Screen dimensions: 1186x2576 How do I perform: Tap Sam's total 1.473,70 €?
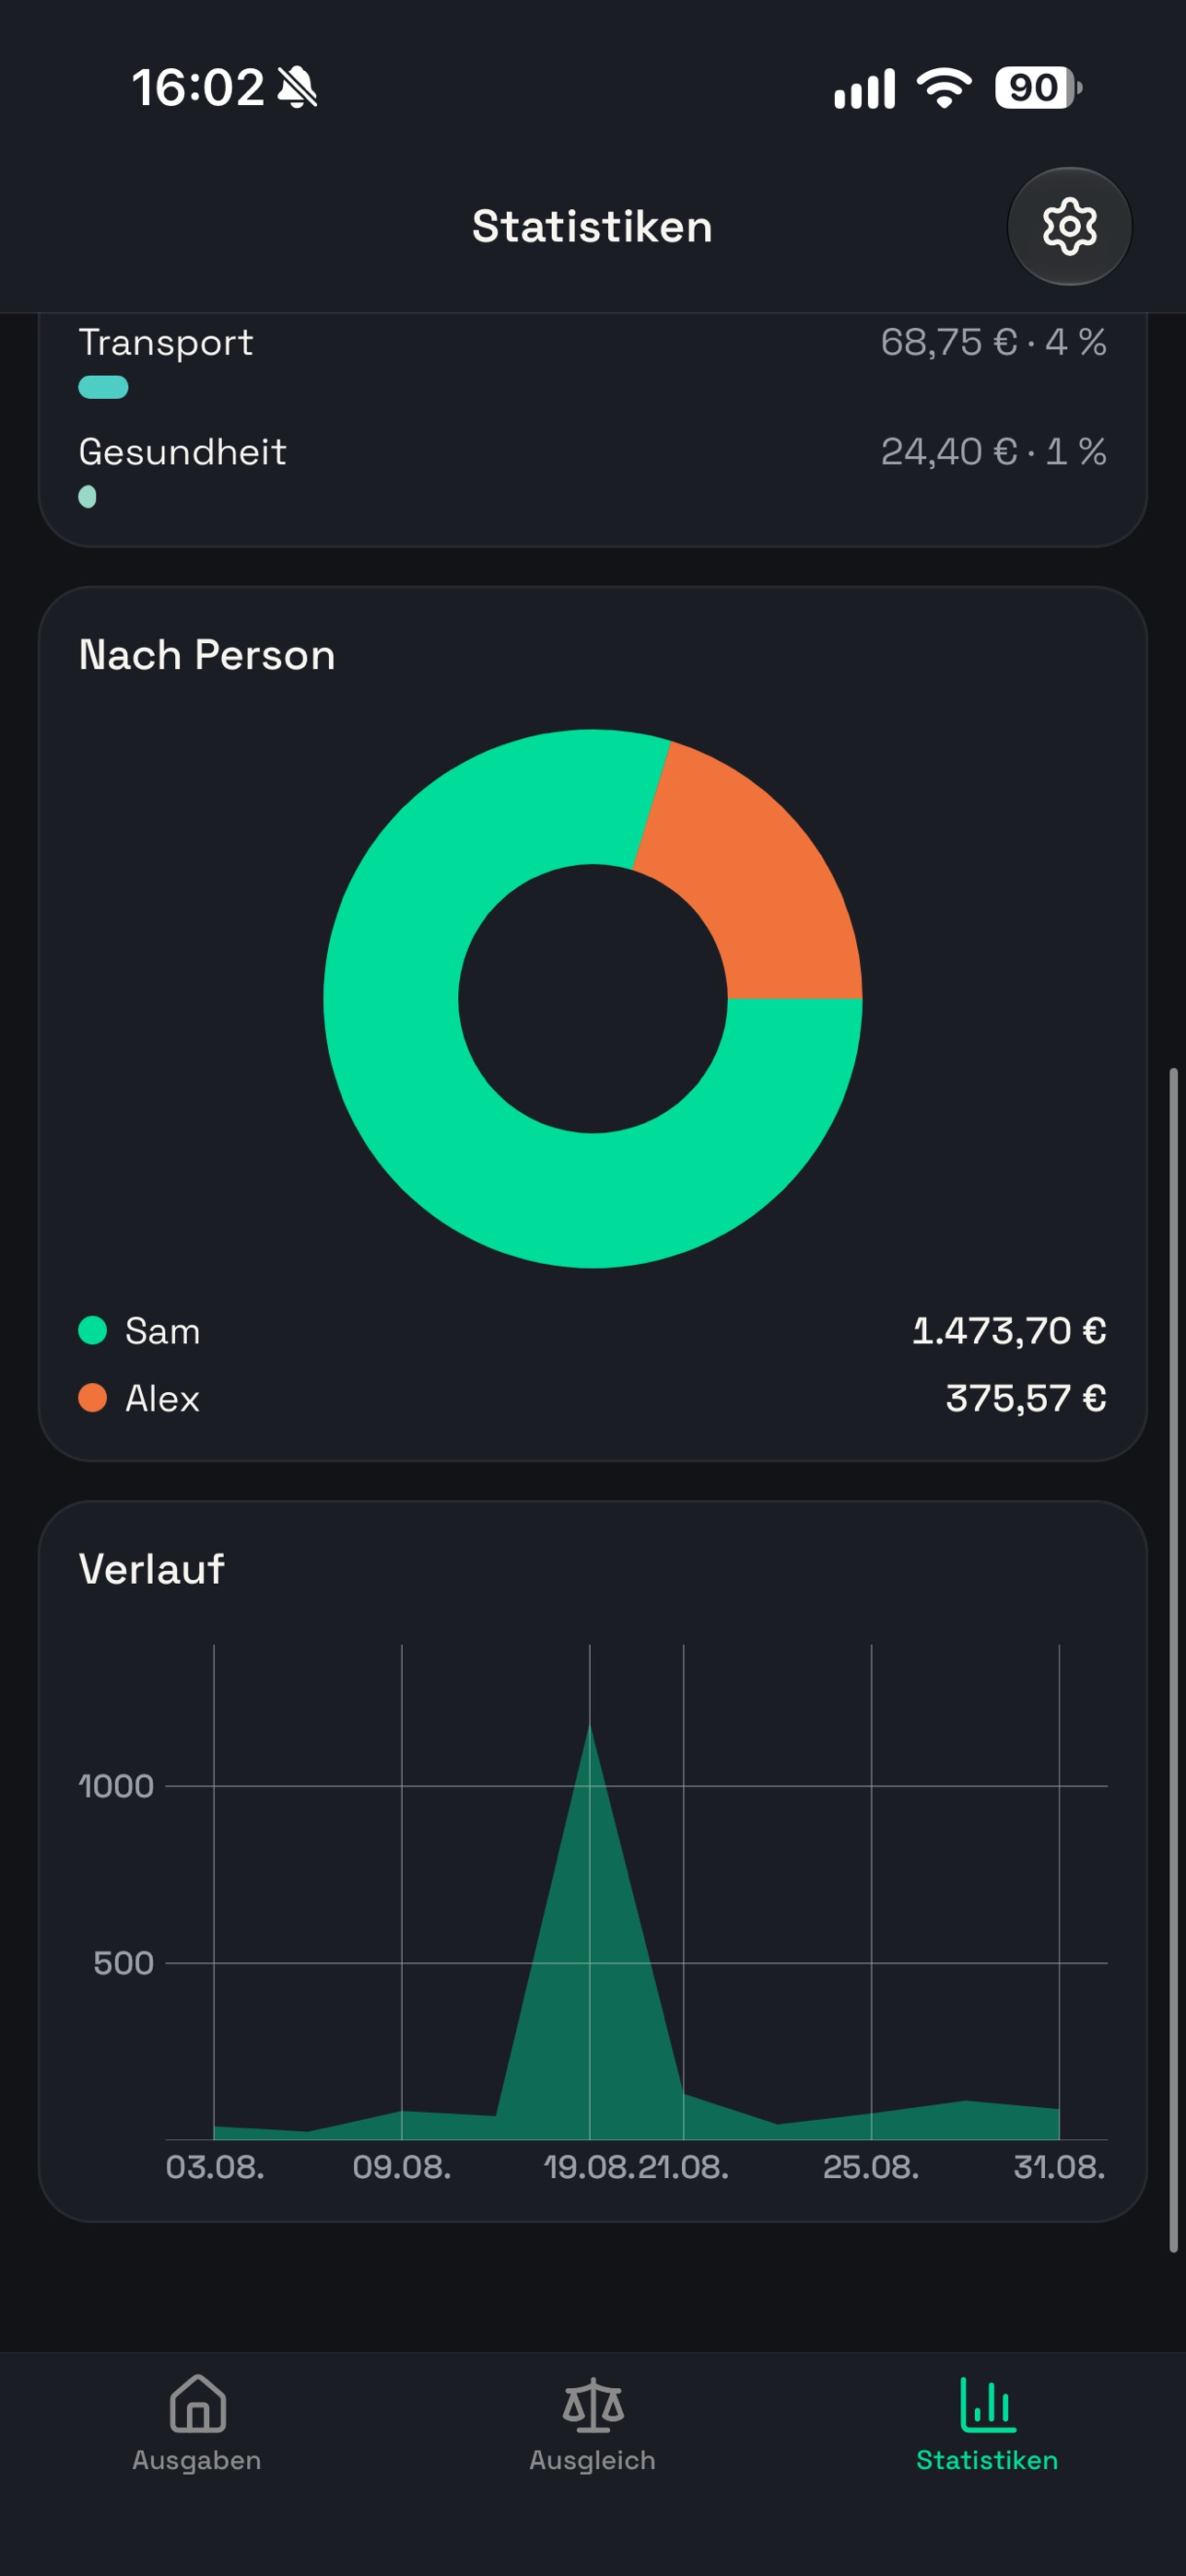[1009, 1331]
